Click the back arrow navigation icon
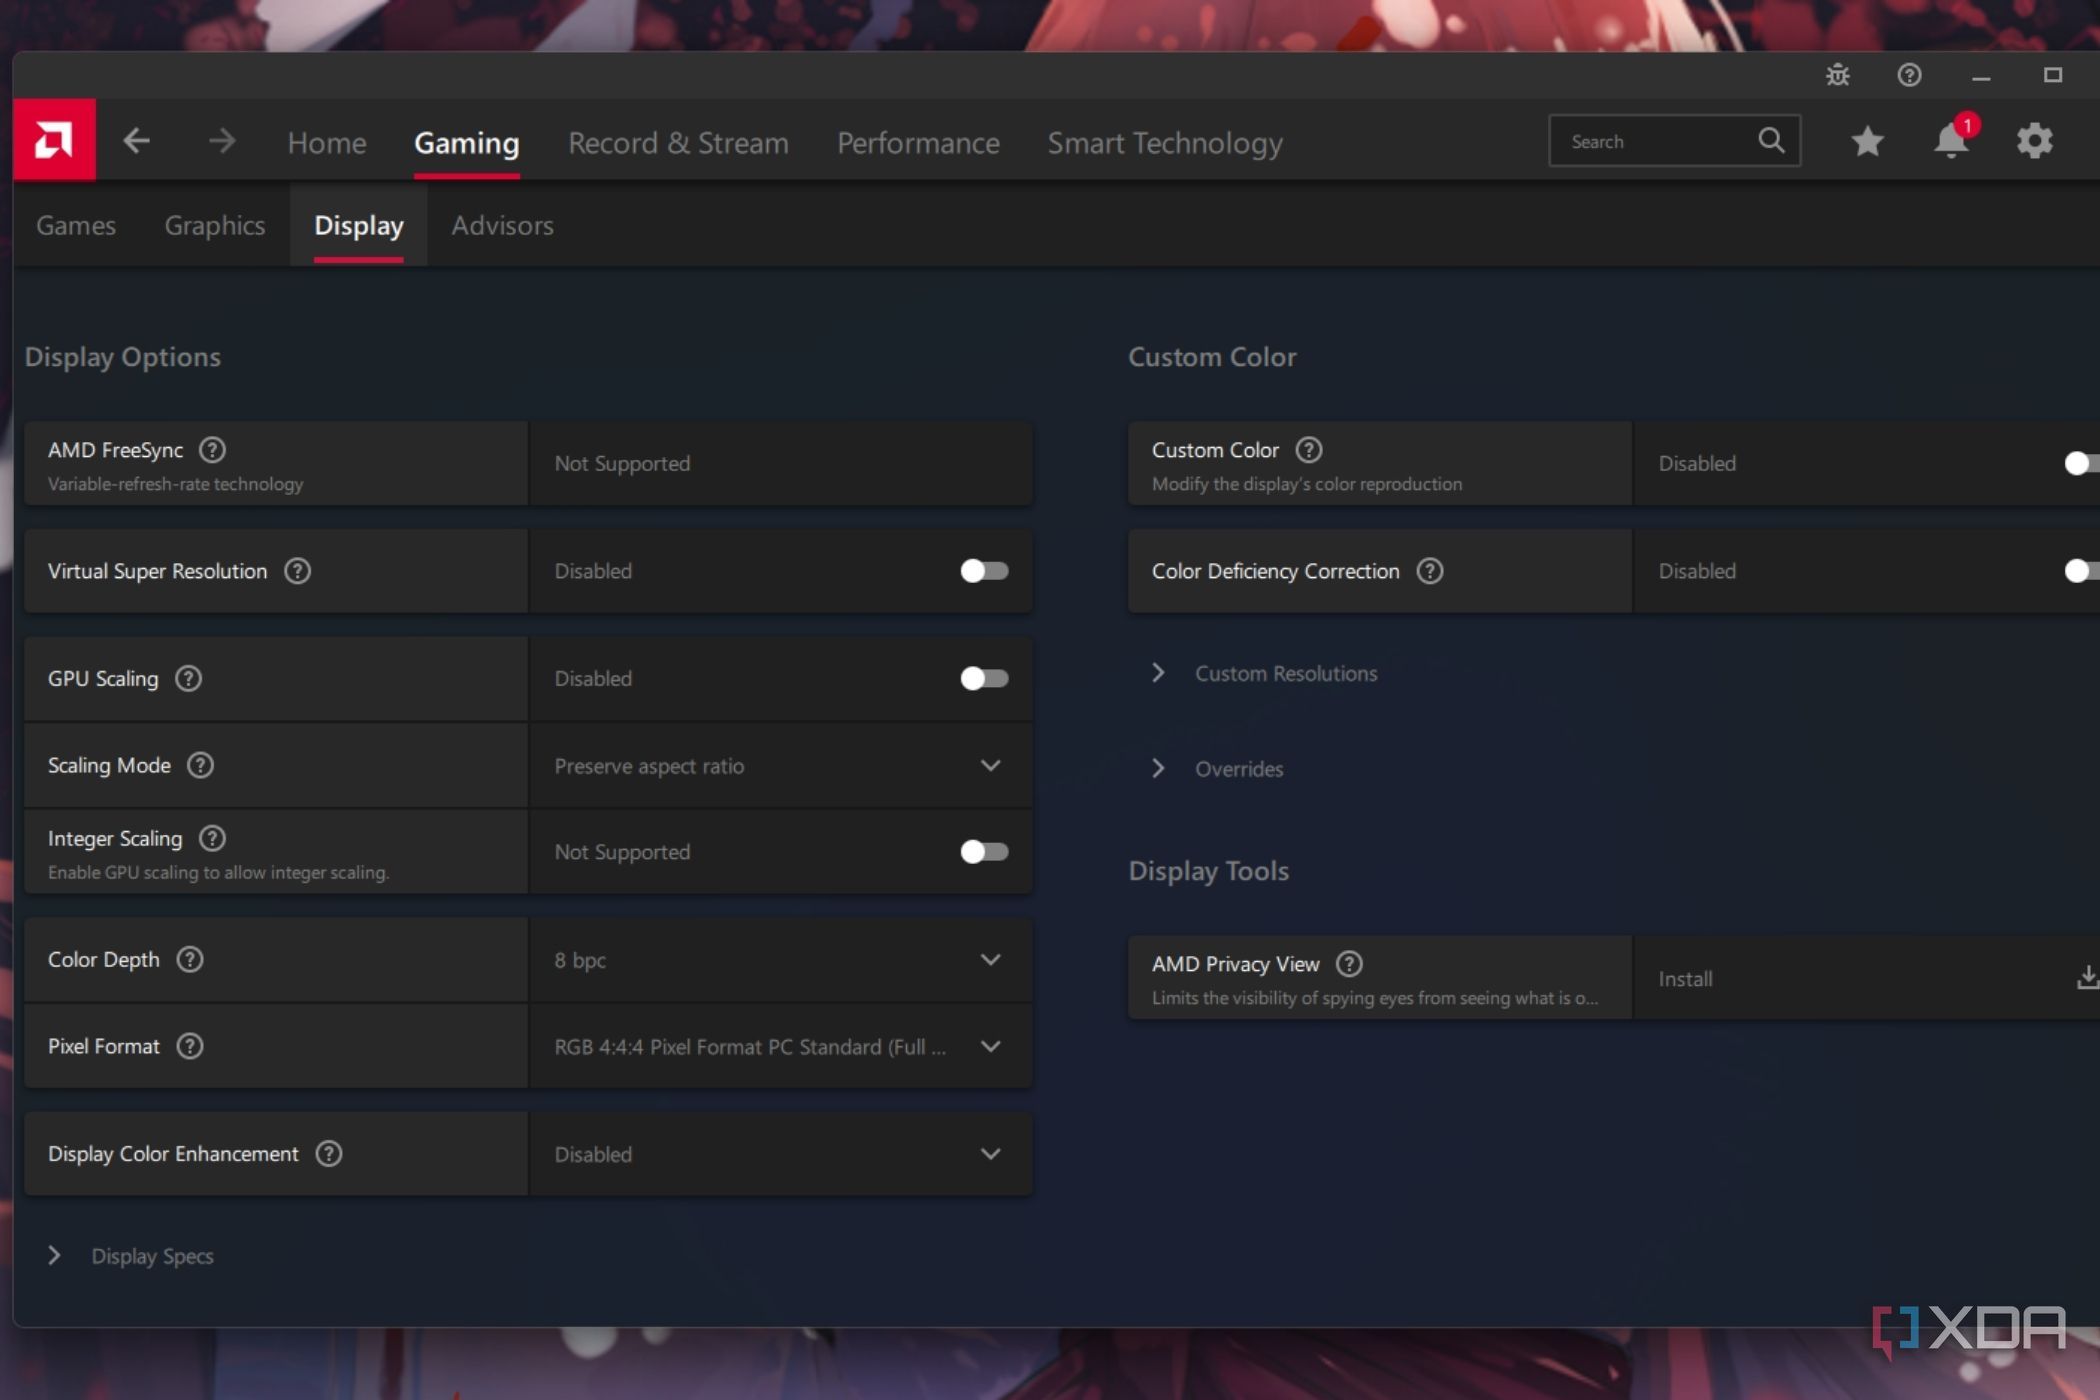This screenshot has width=2100, height=1400. (137, 141)
